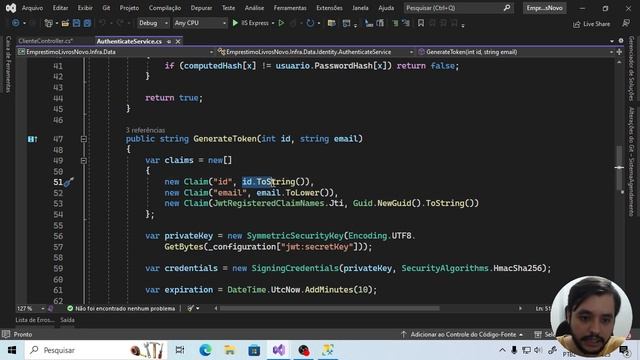Open the Depurar menu
Screen dimensions: 640x360
click(x=201, y=8)
